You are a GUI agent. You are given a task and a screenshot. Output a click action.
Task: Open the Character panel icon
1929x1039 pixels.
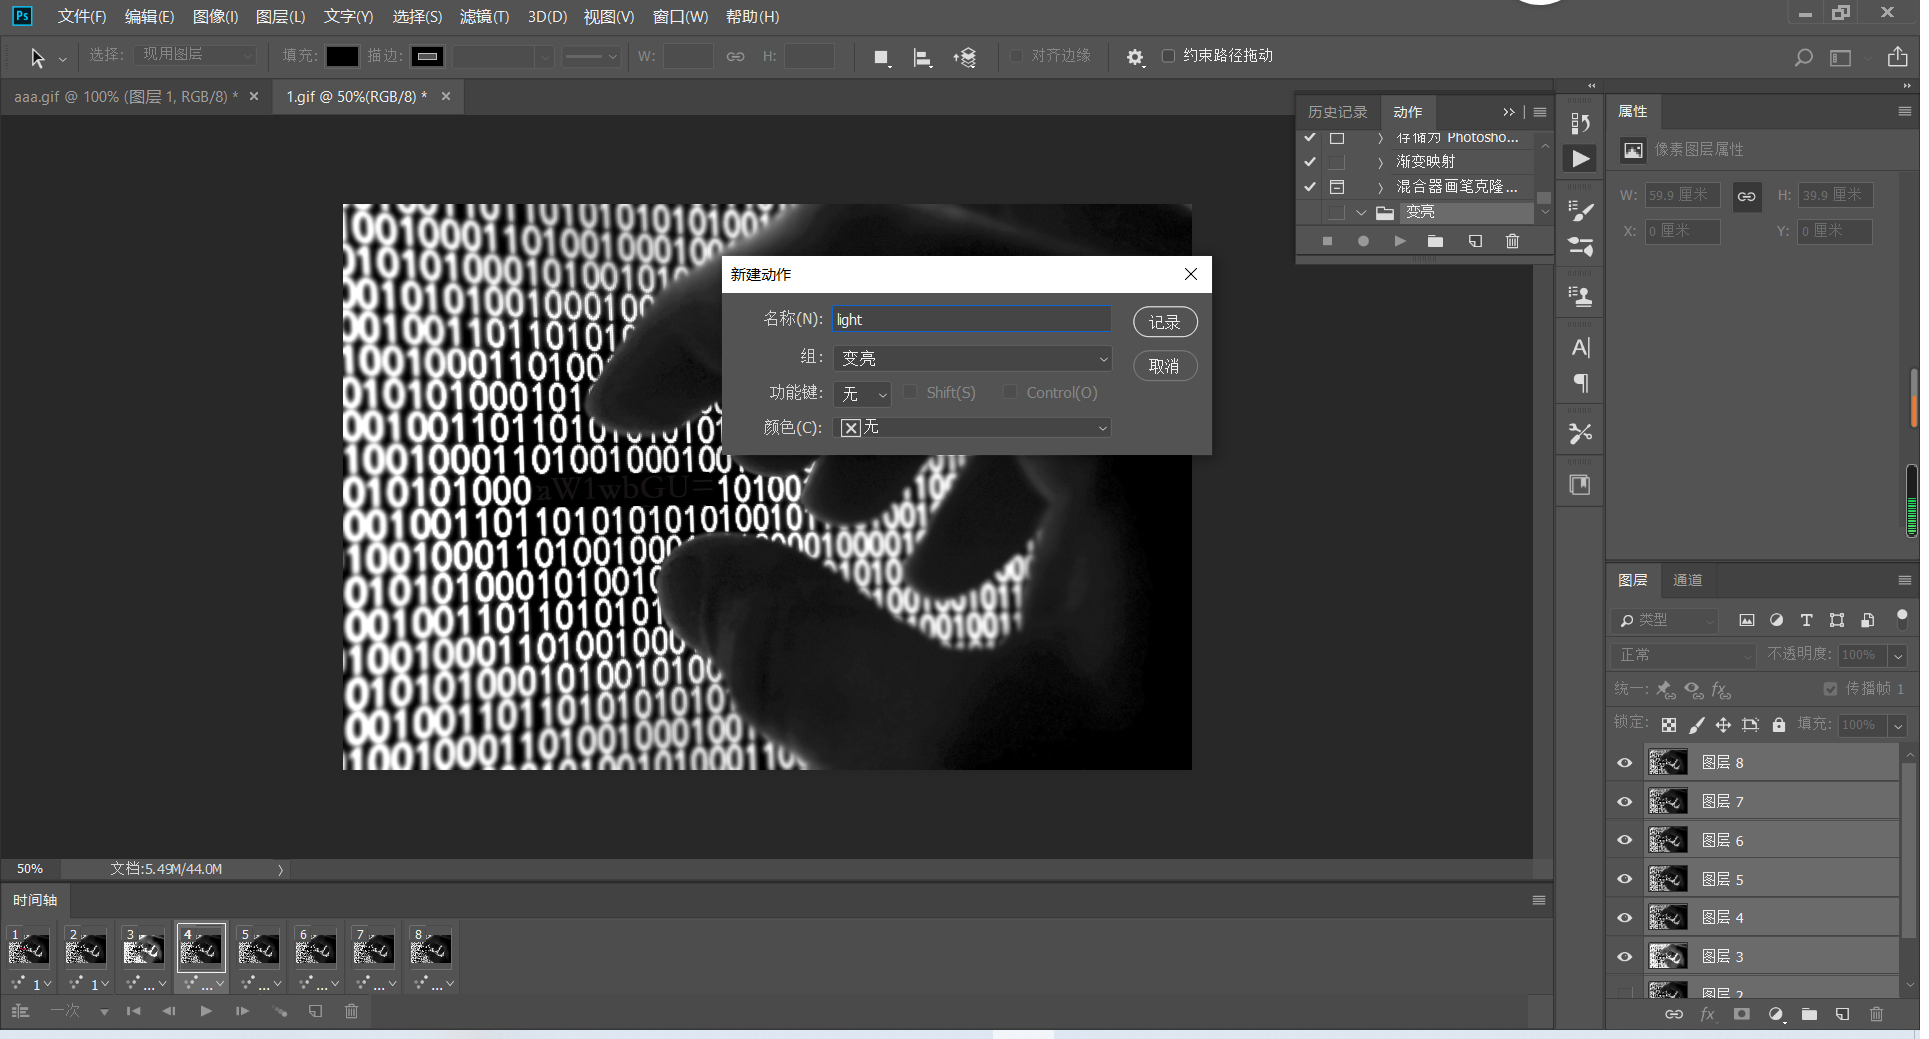[x=1580, y=347]
